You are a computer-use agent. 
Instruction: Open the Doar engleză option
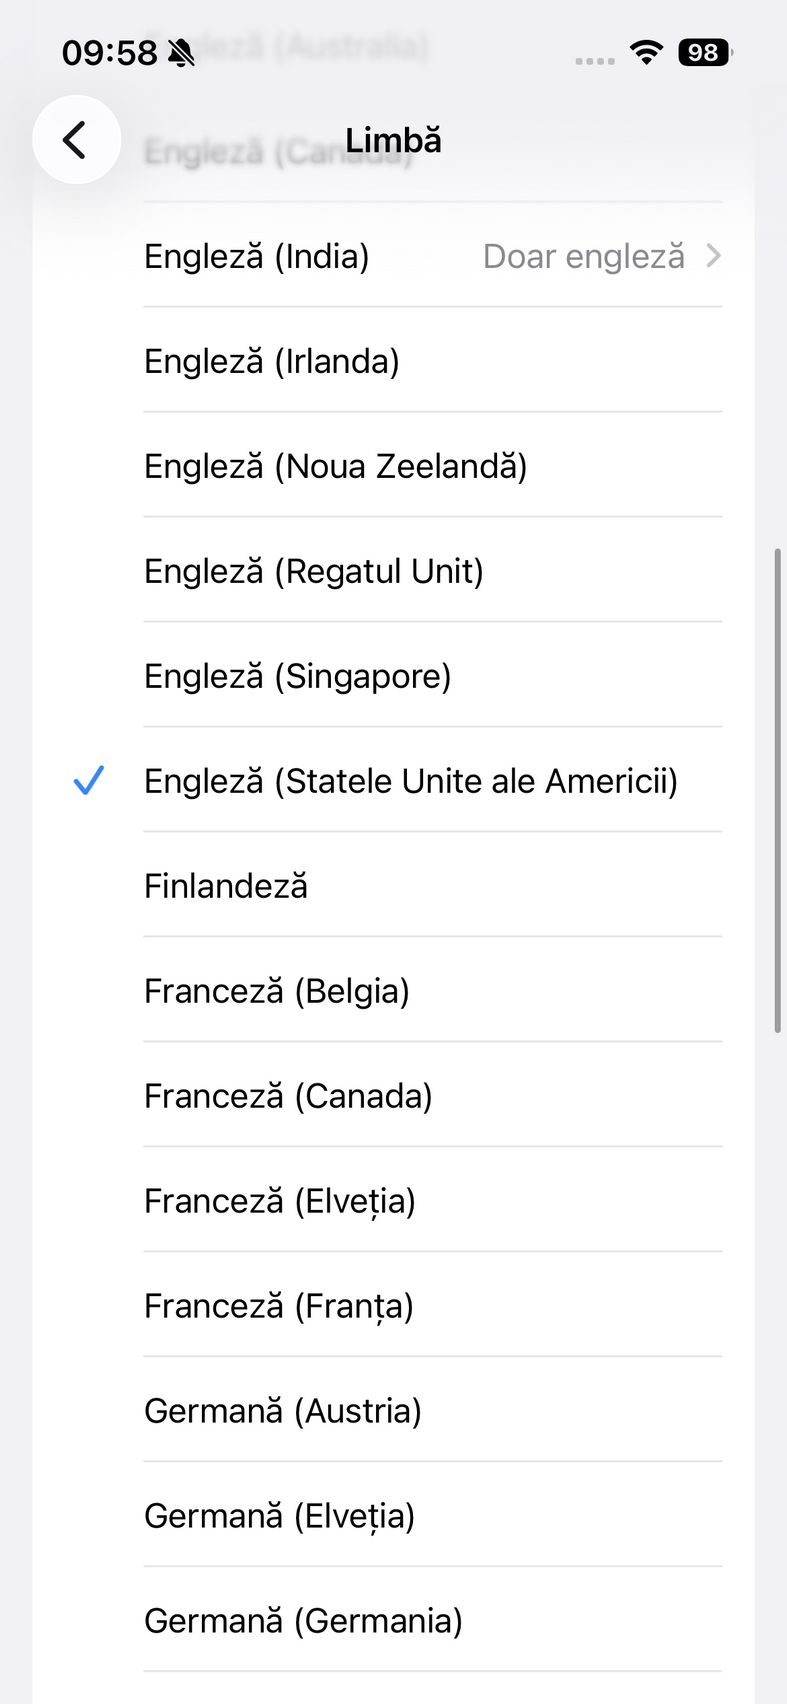584,256
